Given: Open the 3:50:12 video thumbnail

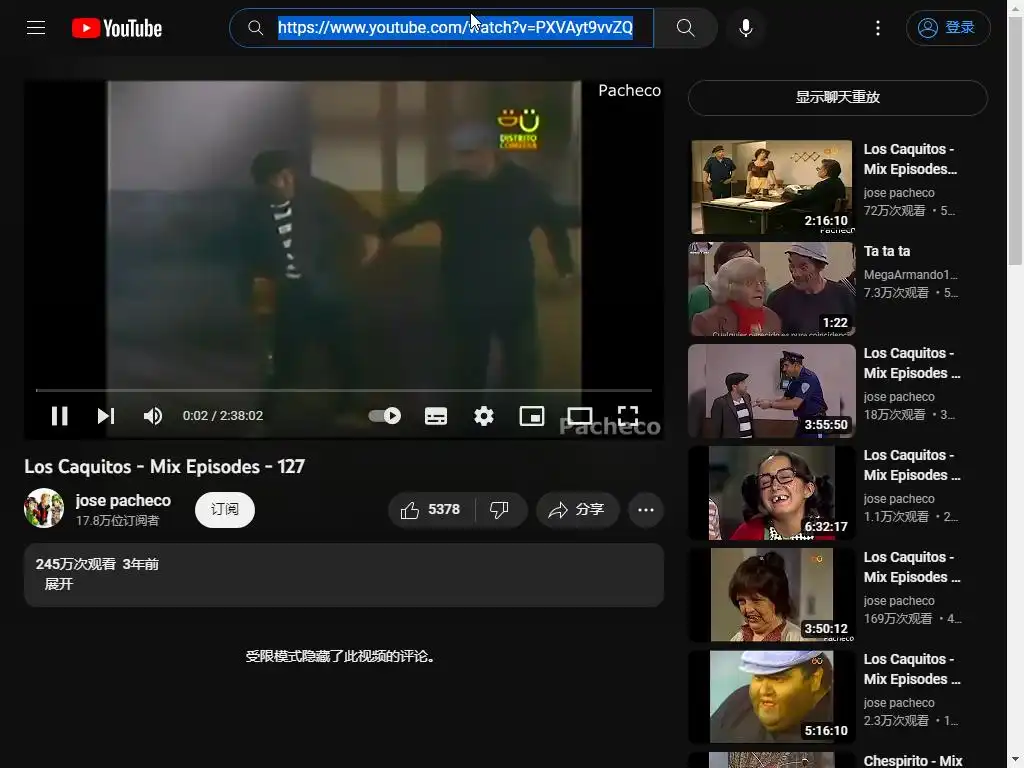Looking at the screenshot, I should point(771,595).
